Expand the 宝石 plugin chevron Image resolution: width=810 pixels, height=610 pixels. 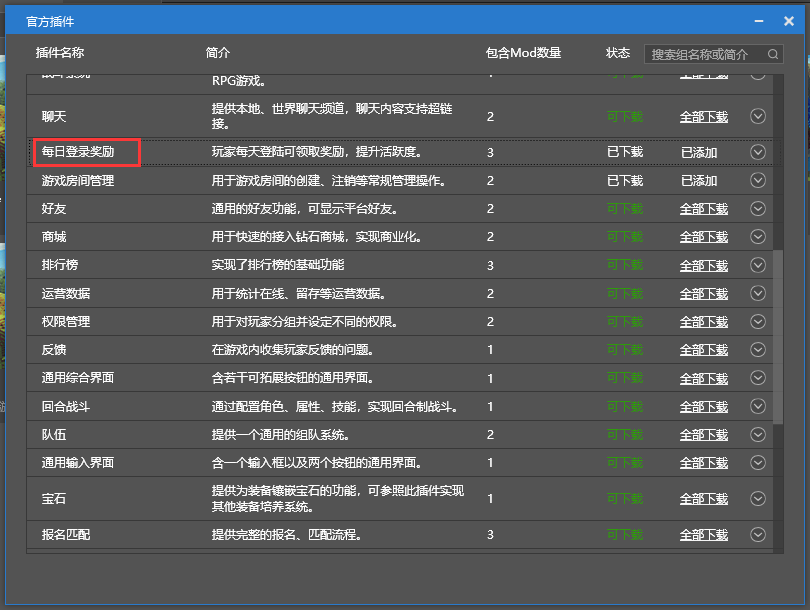point(757,499)
